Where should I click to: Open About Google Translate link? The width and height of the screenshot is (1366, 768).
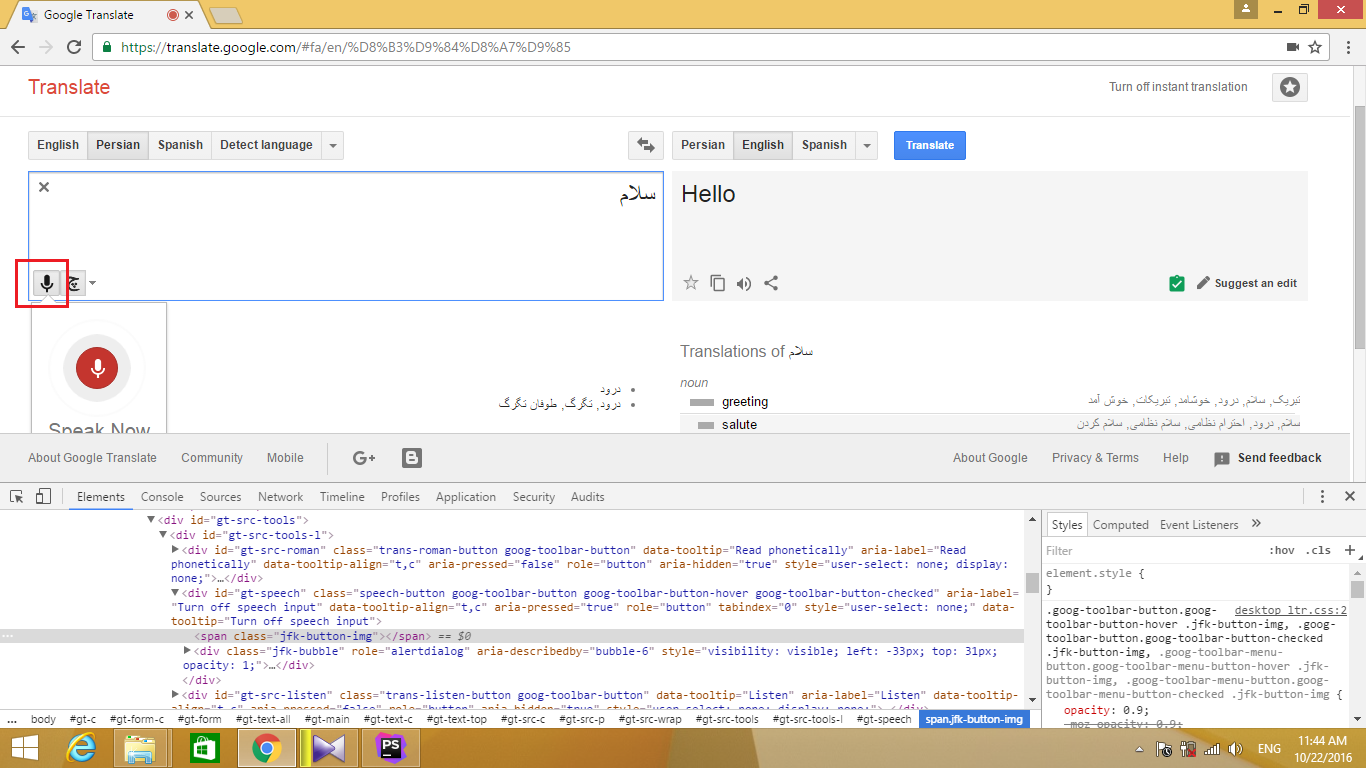(x=92, y=458)
